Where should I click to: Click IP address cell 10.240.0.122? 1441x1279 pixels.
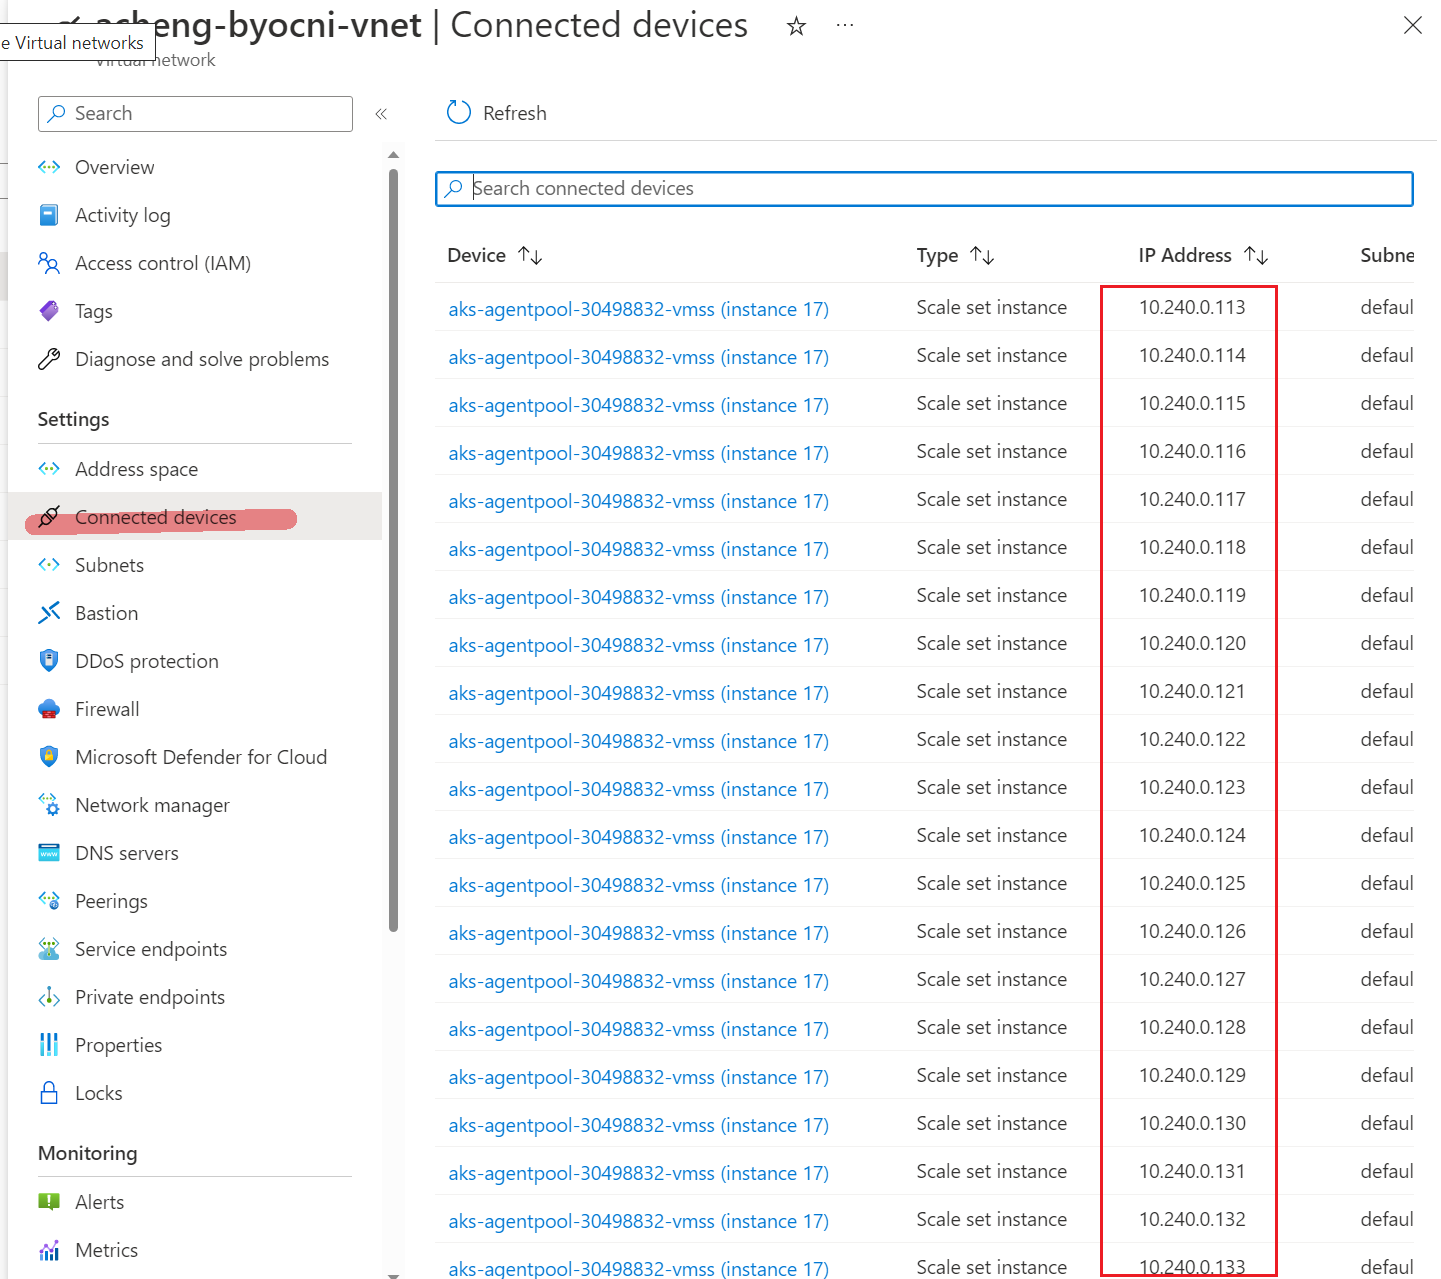(x=1192, y=739)
